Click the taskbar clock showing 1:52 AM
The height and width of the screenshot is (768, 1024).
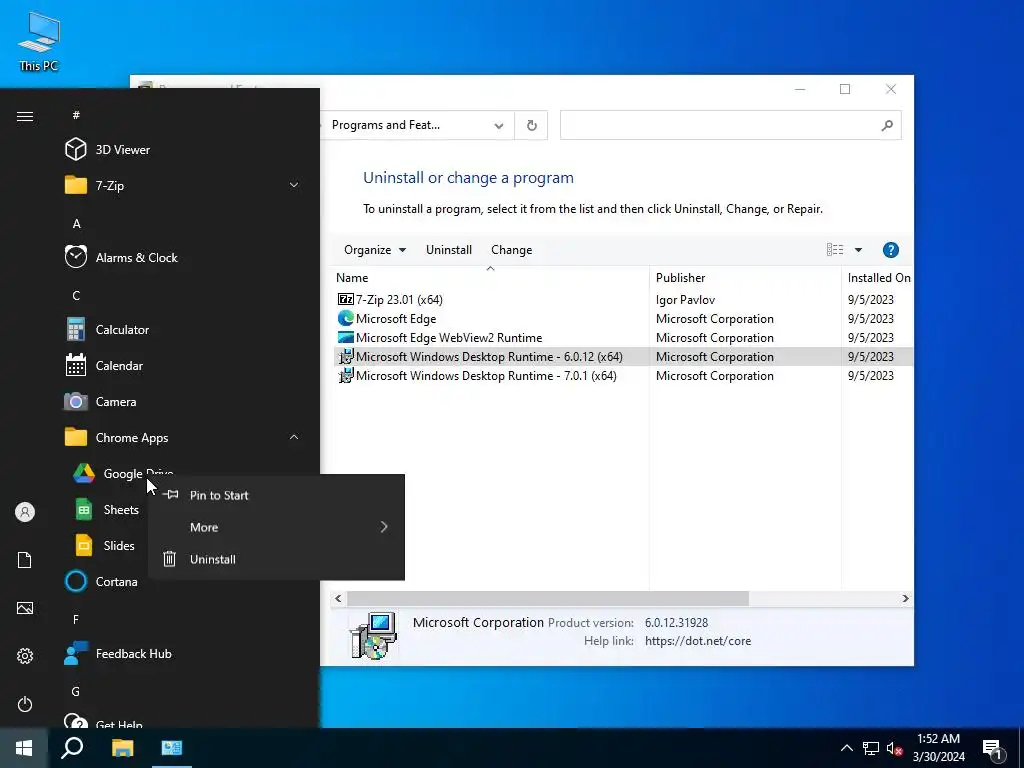tap(938, 748)
